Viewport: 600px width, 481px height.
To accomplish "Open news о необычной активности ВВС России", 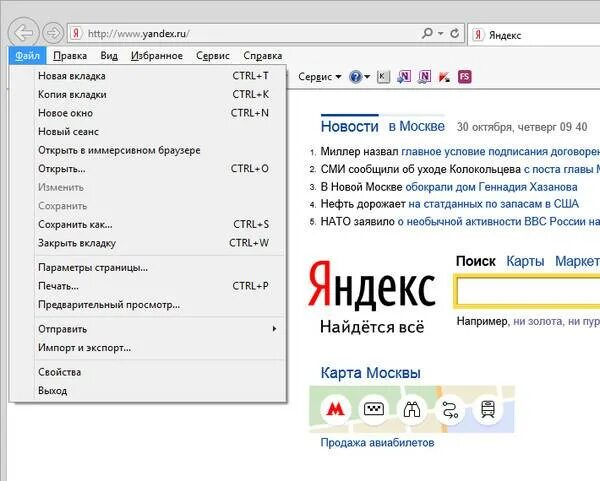I will [x=499, y=222].
